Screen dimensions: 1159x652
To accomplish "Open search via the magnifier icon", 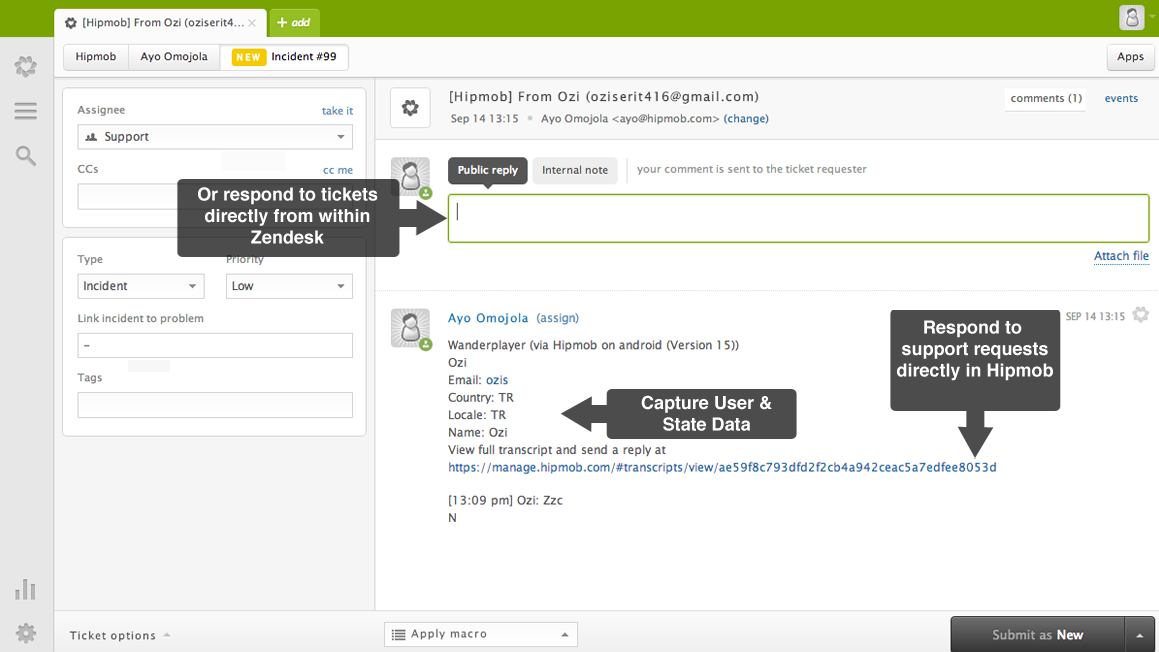I will [x=26, y=155].
